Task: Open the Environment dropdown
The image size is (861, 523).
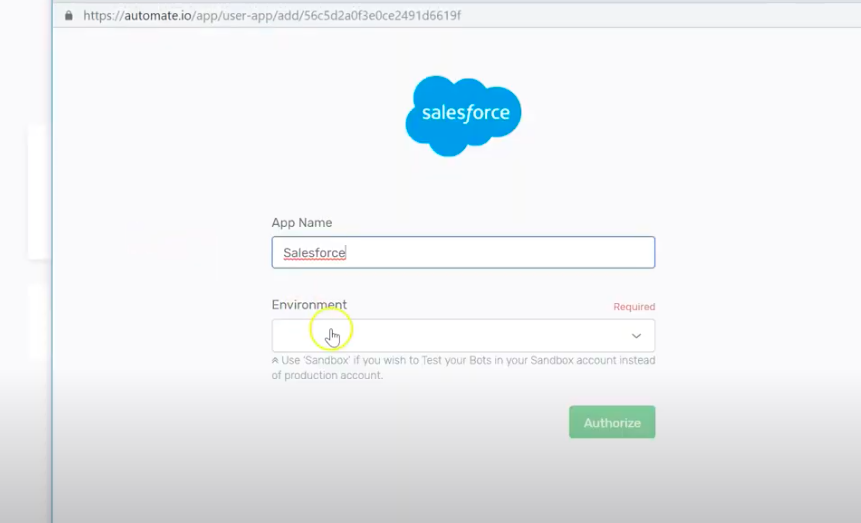Action: click(x=463, y=335)
